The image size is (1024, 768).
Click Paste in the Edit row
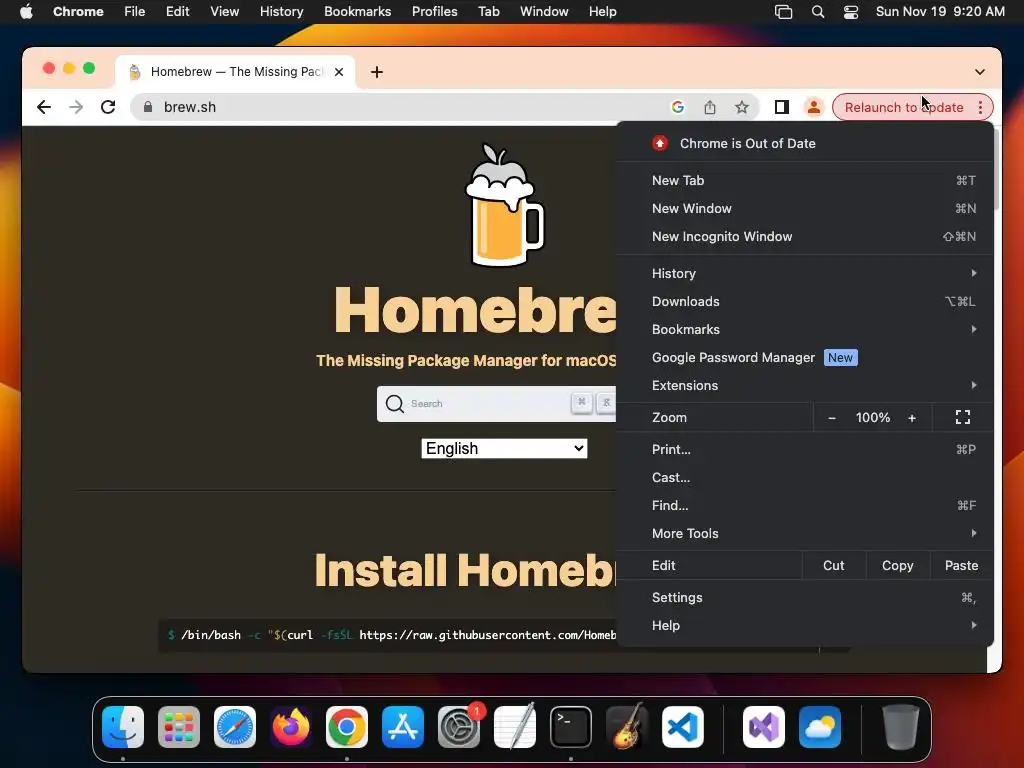click(x=961, y=566)
